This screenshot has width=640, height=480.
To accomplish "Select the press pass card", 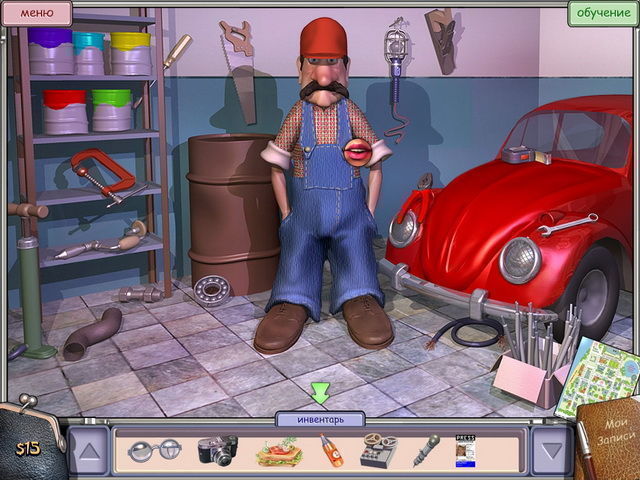I will click(467, 451).
